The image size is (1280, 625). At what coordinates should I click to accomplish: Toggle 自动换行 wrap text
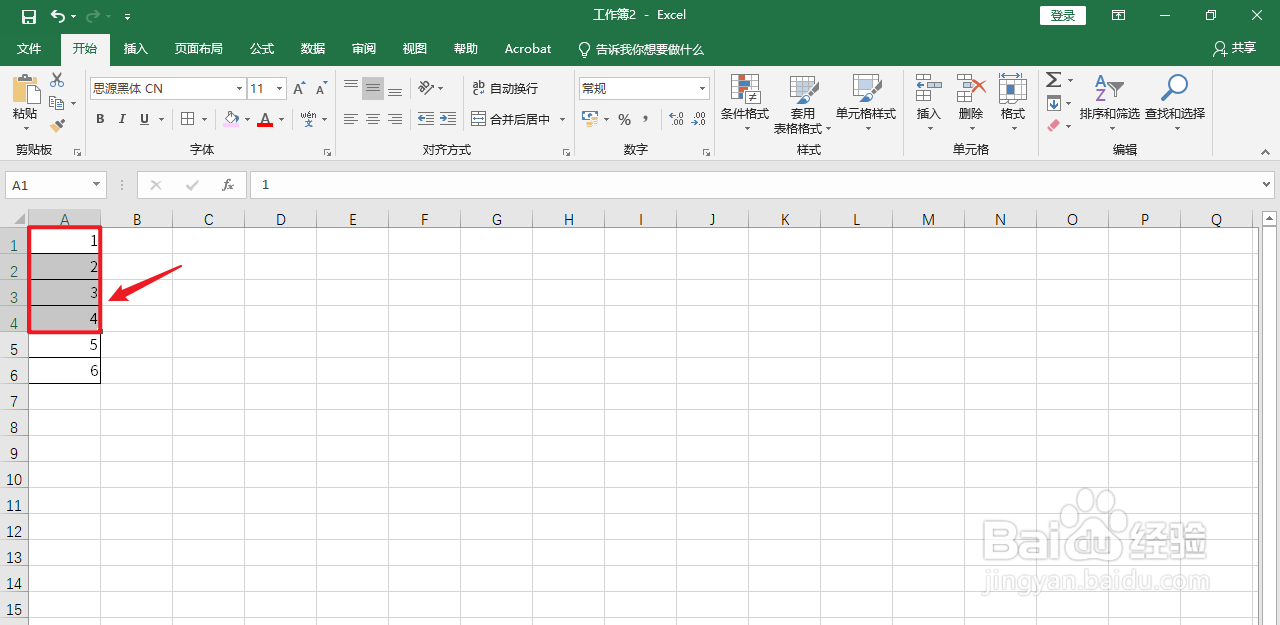click(505, 88)
